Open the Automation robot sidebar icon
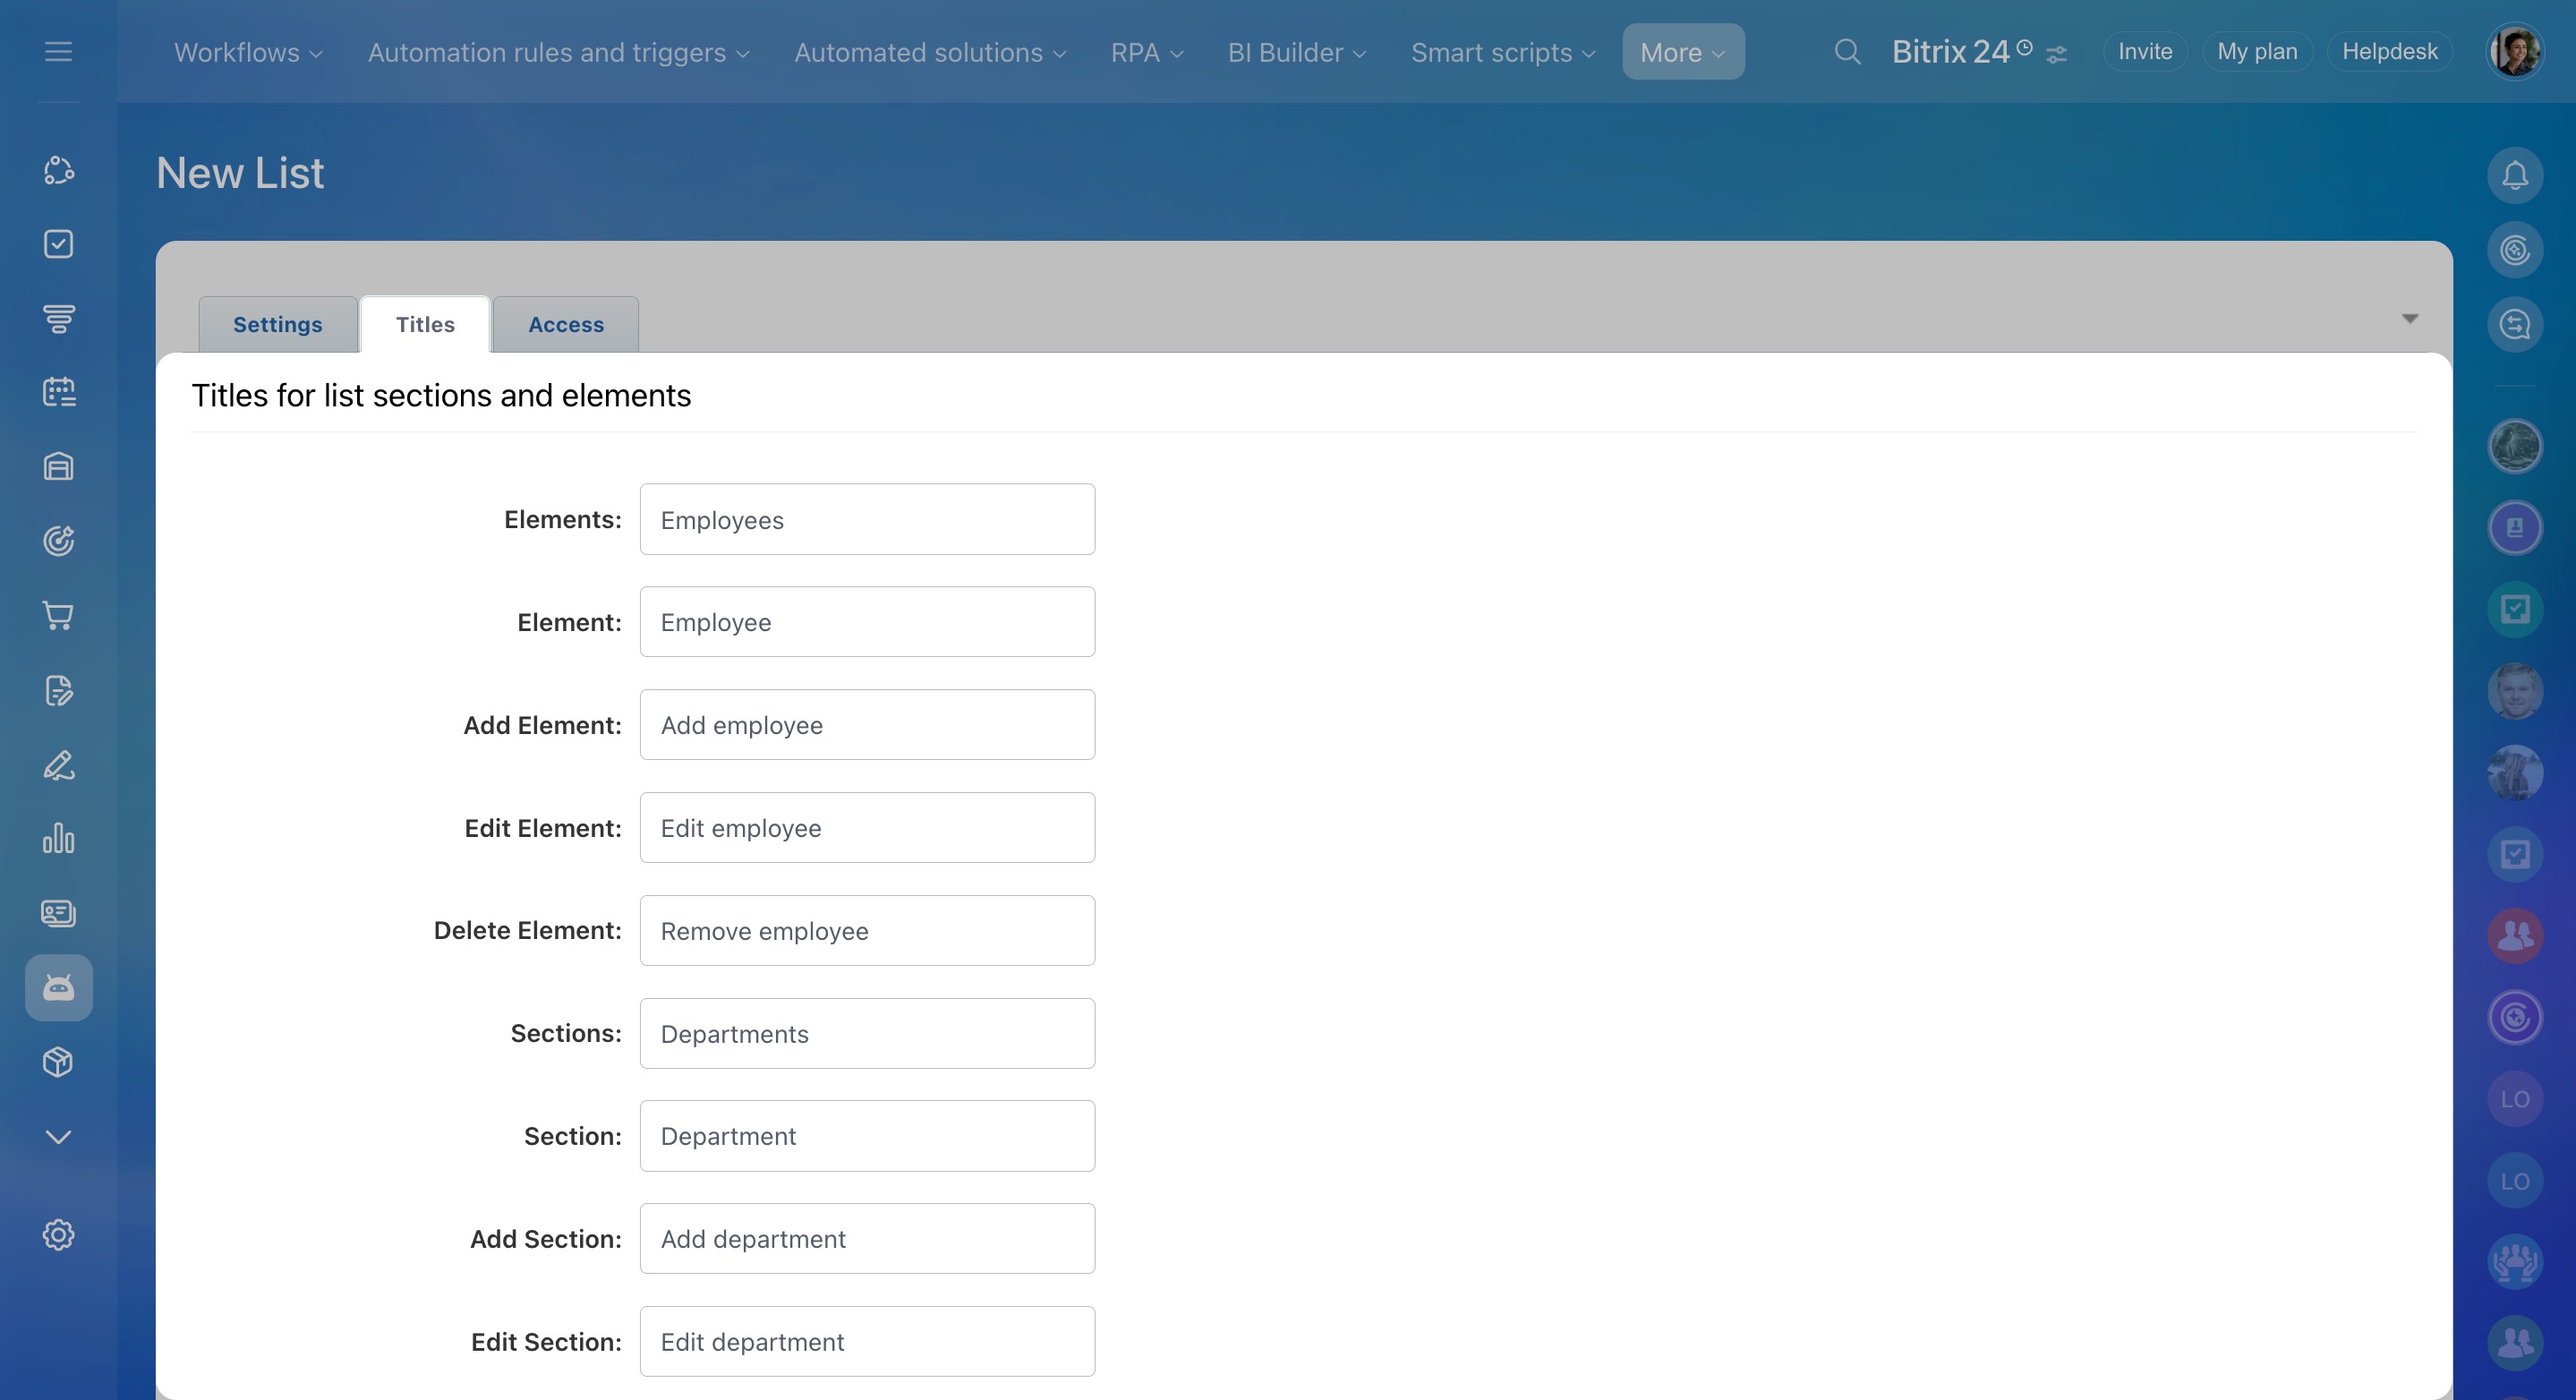Screen dimensions: 2576x1400 [x=58, y=988]
